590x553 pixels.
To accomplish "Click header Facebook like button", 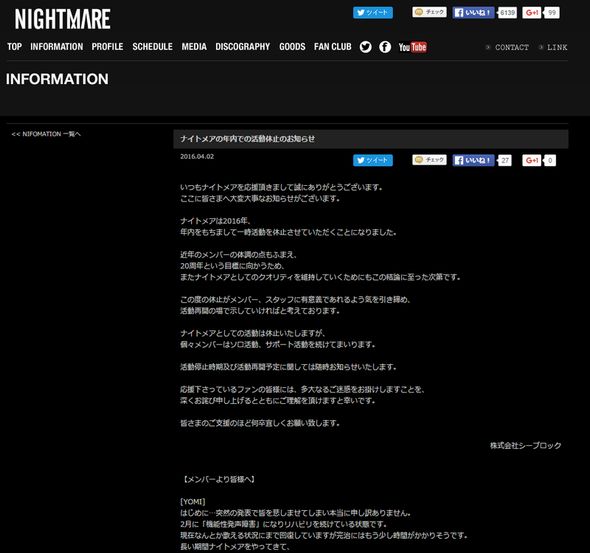I will click(x=473, y=12).
